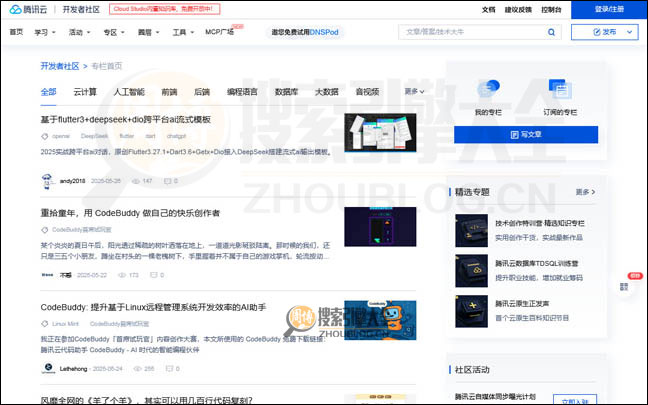Go to 首页 in navigation
The image size is (648, 405).
click(x=16, y=32)
